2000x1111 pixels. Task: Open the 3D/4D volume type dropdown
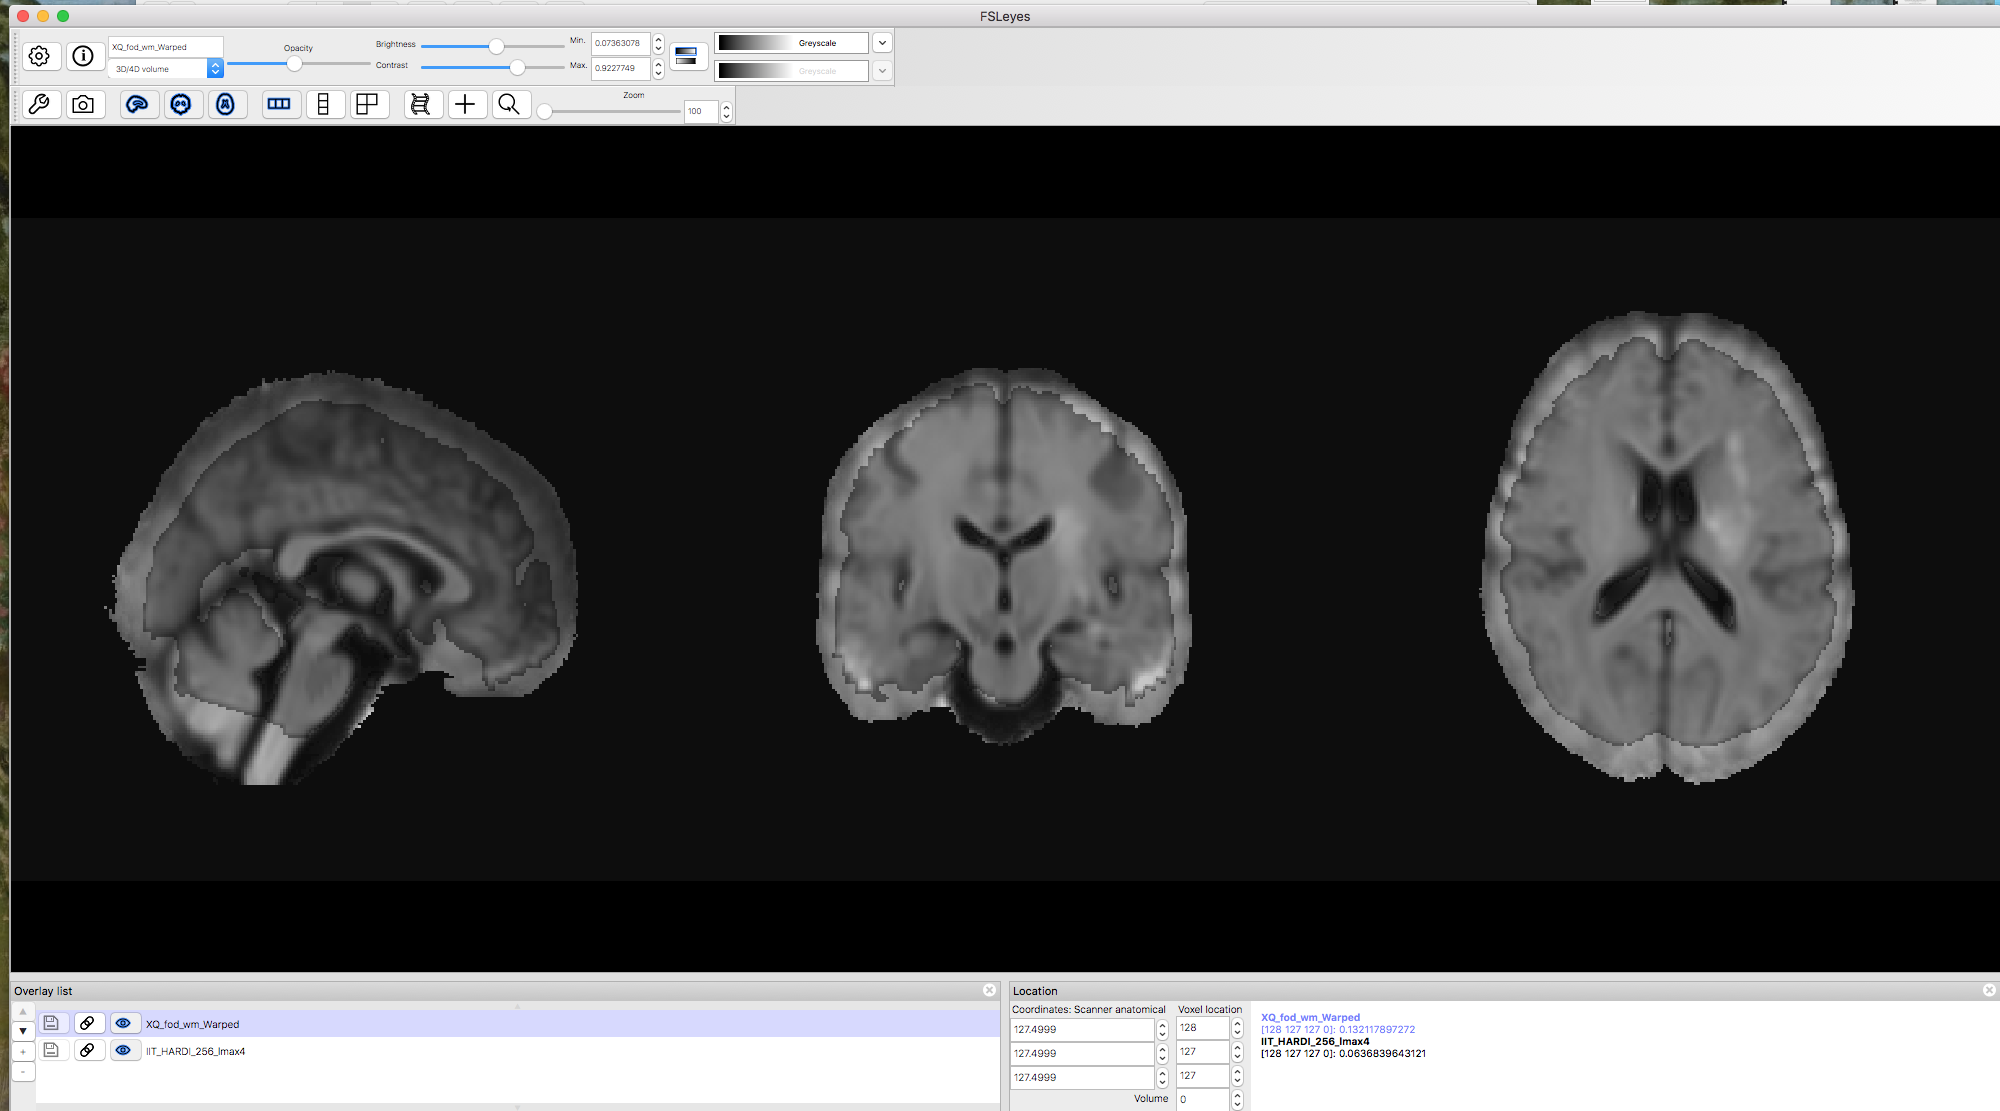point(215,69)
